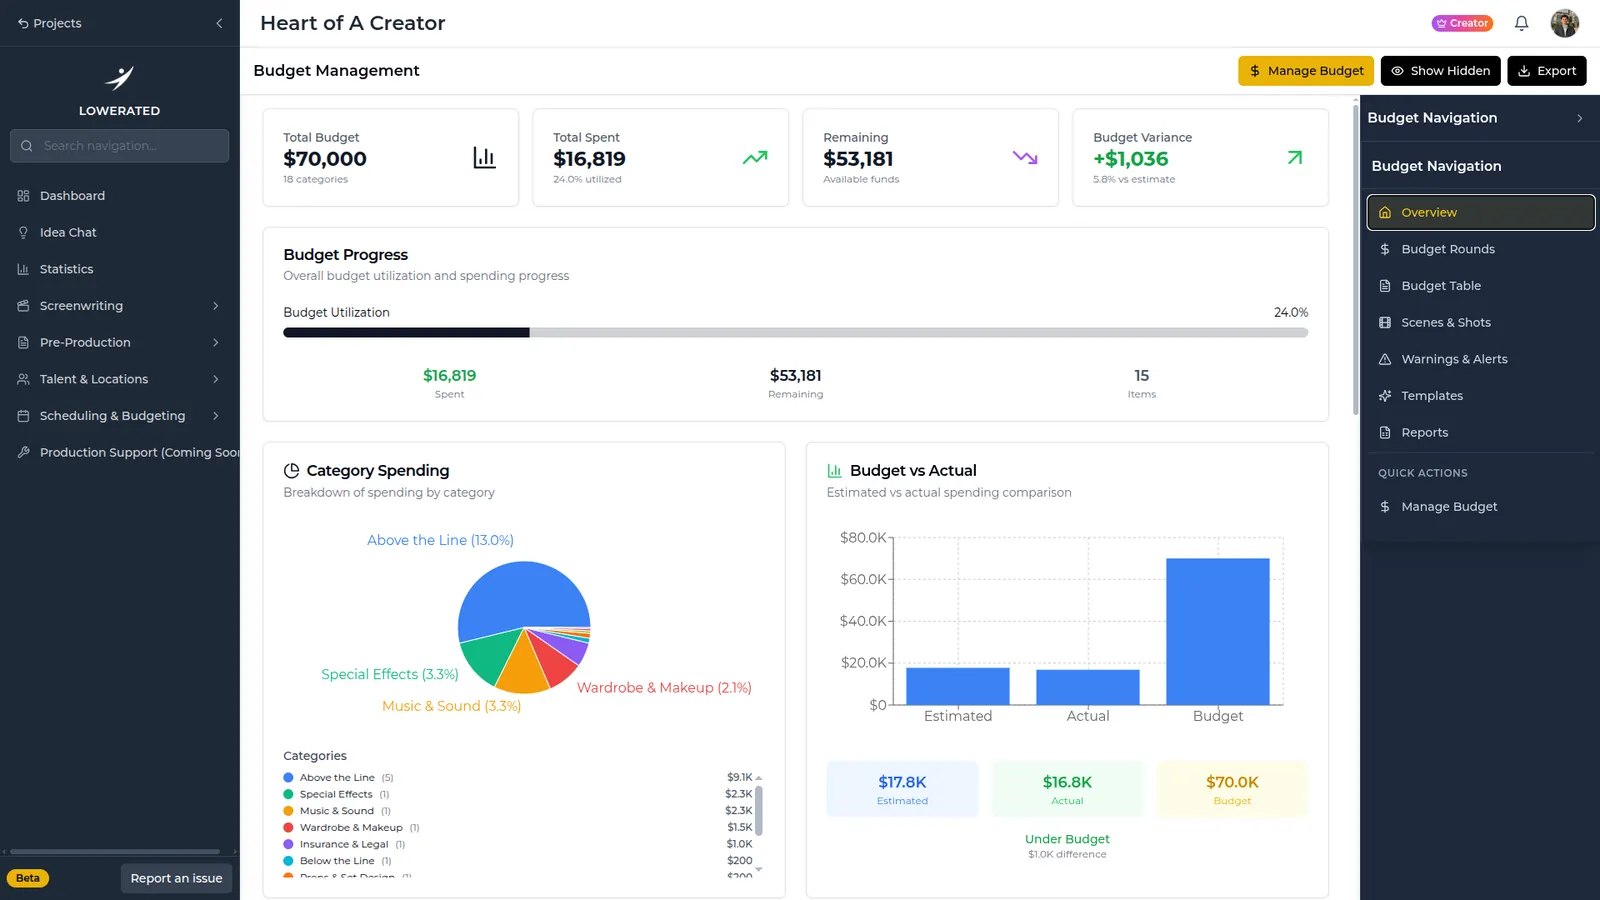Click the blue Above the Line color dot
Image resolution: width=1600 pixels, height=900 pixels.
[289, 778]
